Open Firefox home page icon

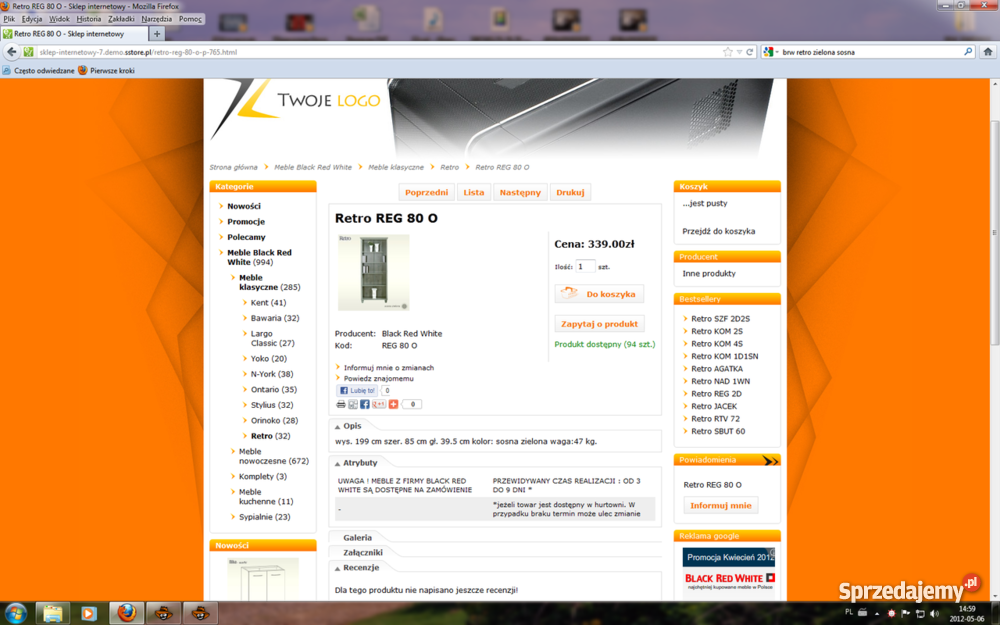click(x=990, y=52)
